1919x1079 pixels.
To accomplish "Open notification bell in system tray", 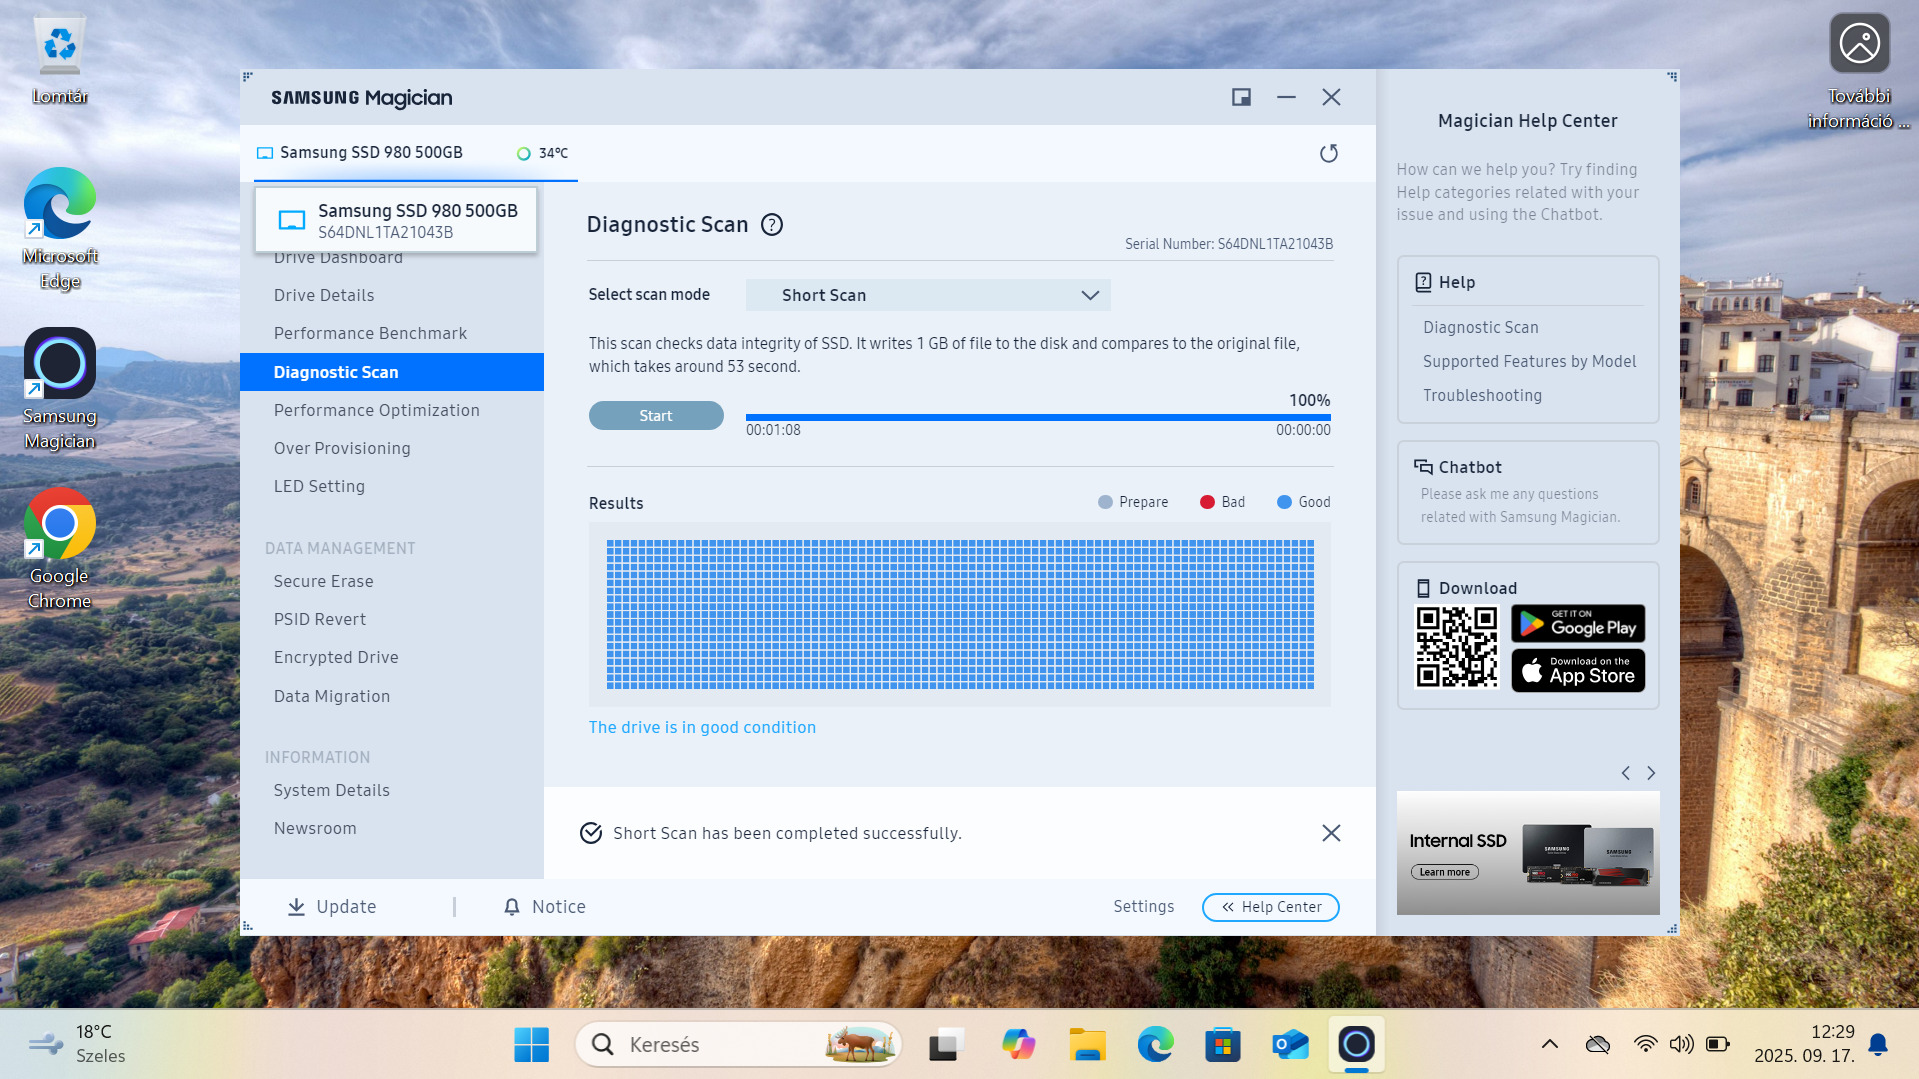I will tap(1878, 1044).
